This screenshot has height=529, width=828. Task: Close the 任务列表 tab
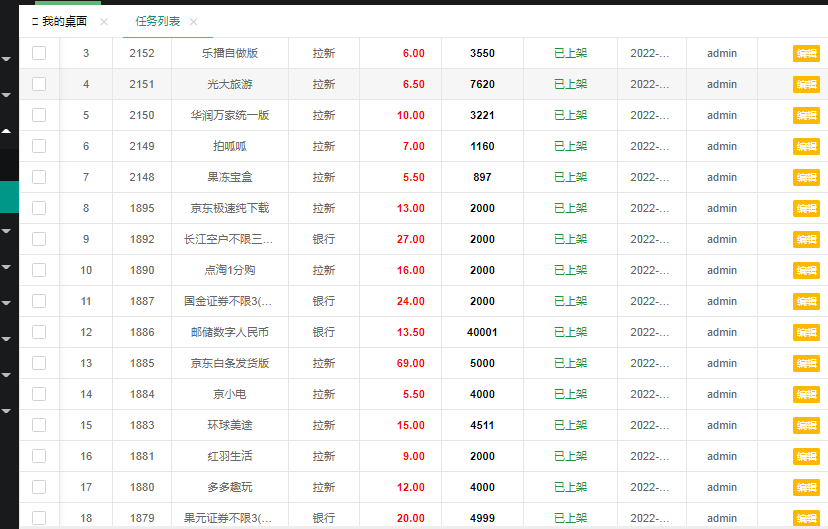[x=193, y=22]
